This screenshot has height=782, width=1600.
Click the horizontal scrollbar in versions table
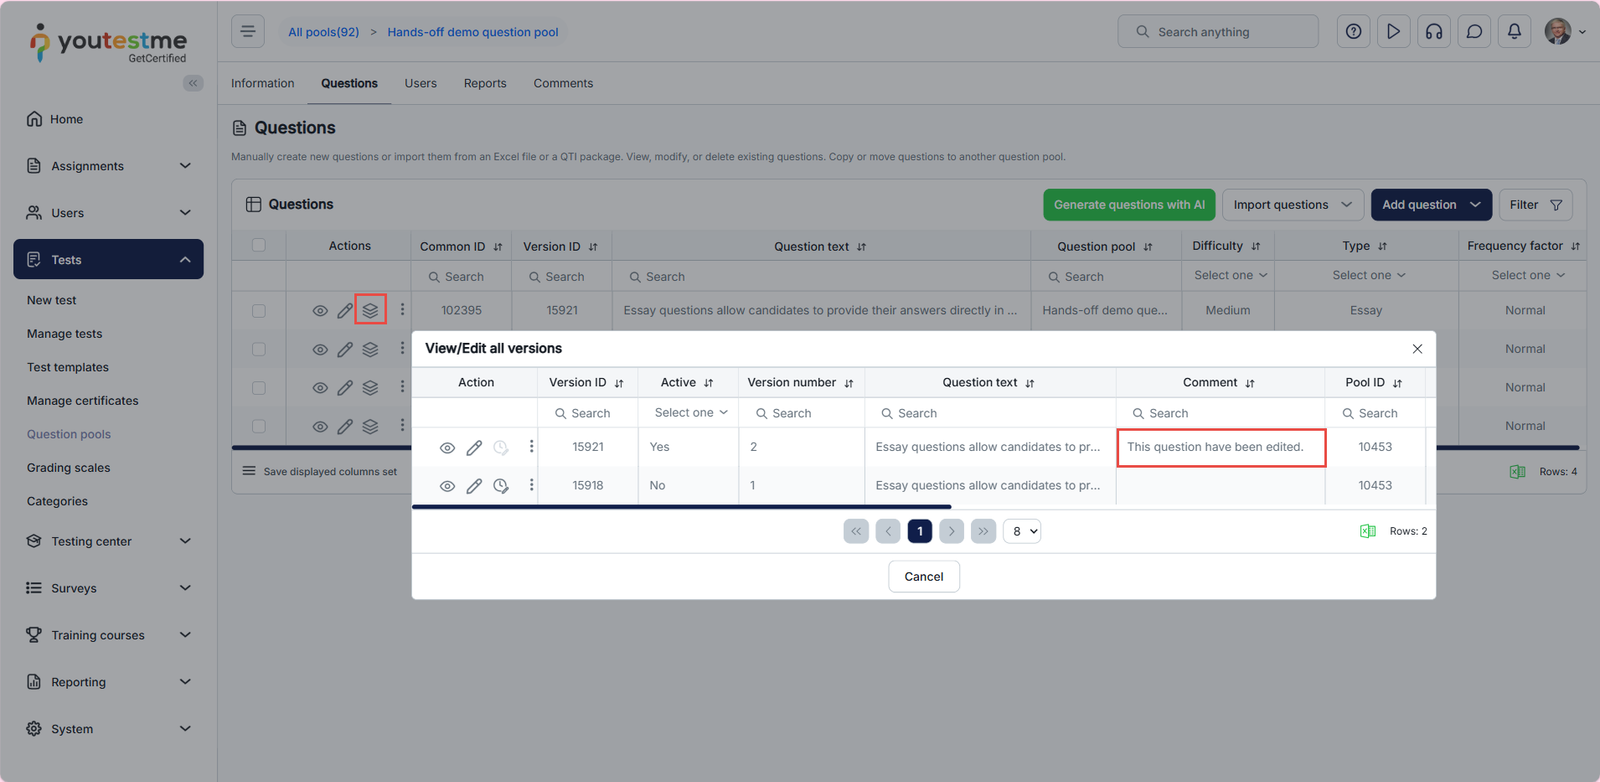coord(681,507)
